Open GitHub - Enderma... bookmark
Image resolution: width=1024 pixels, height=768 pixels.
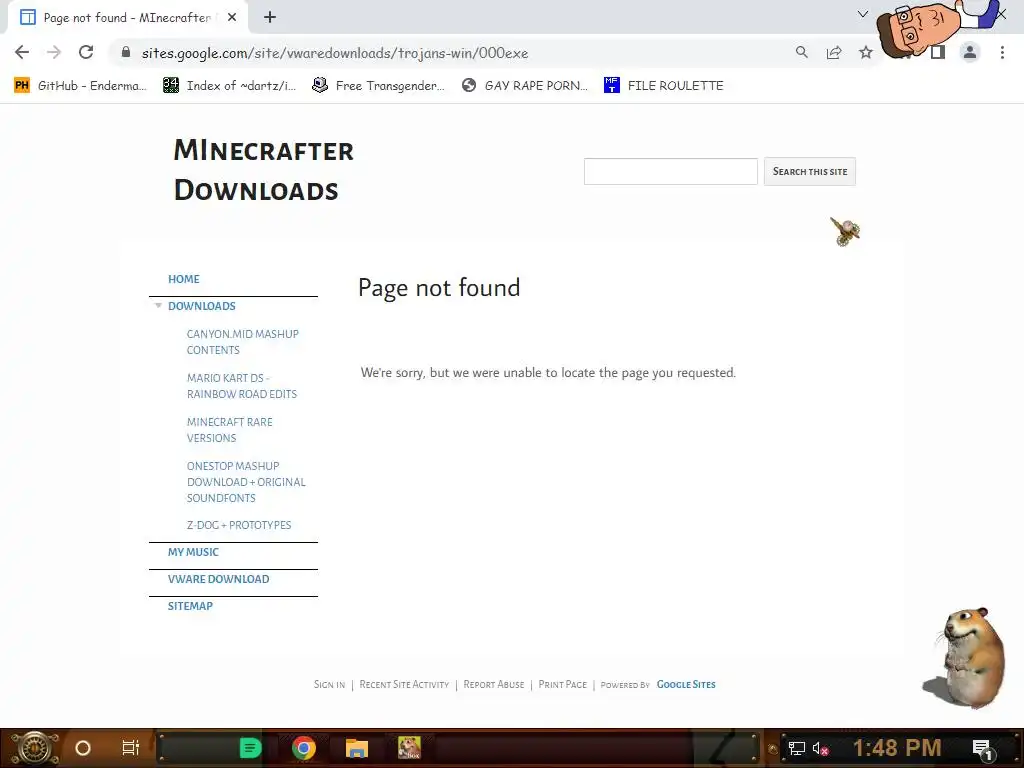click(x=80, y=86)
